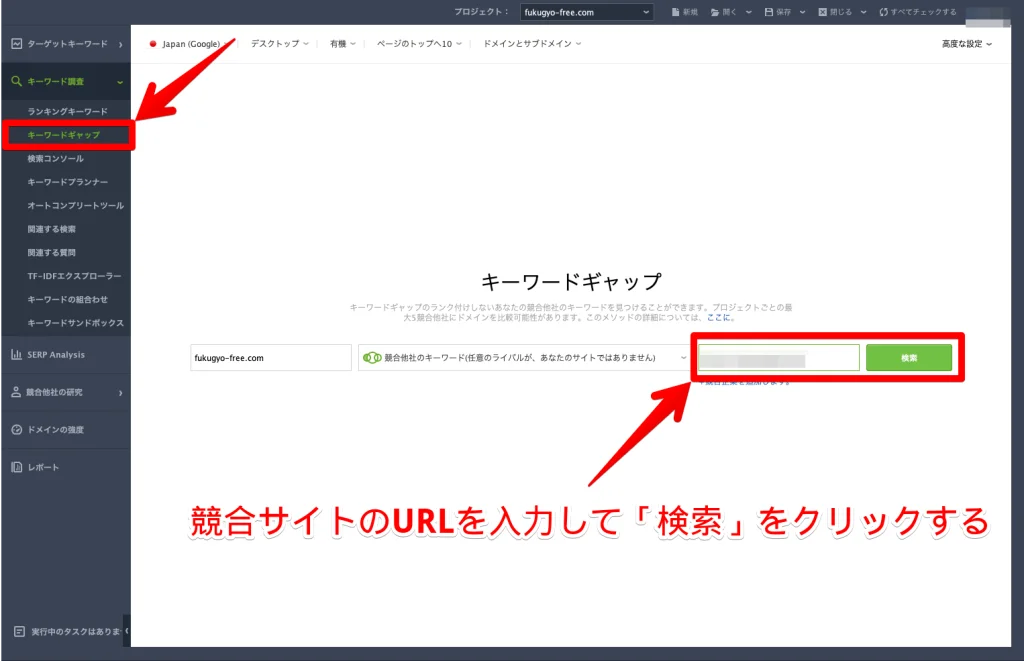
Task: Open the デスクトップ device dropdown
Action: pyautogui.click(x=280, y=44)
